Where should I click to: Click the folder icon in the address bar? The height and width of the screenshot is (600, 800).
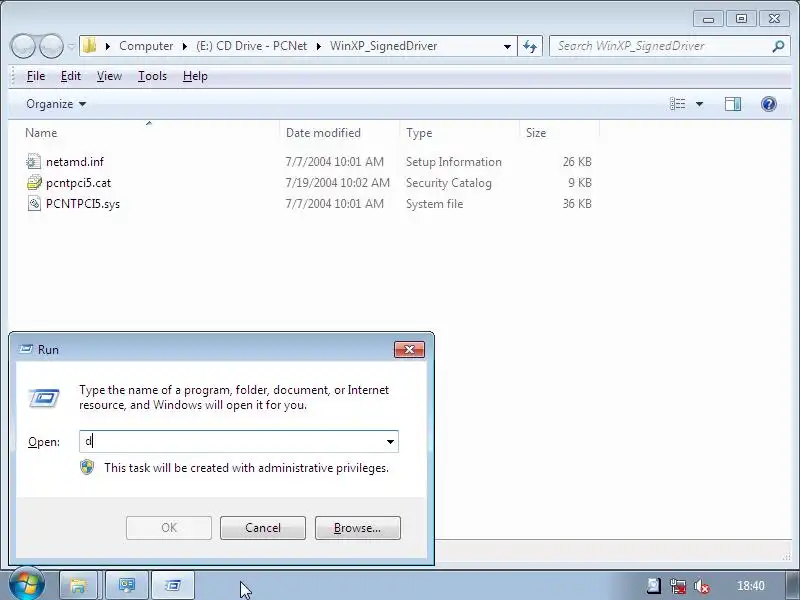click(x=89, y=45)
